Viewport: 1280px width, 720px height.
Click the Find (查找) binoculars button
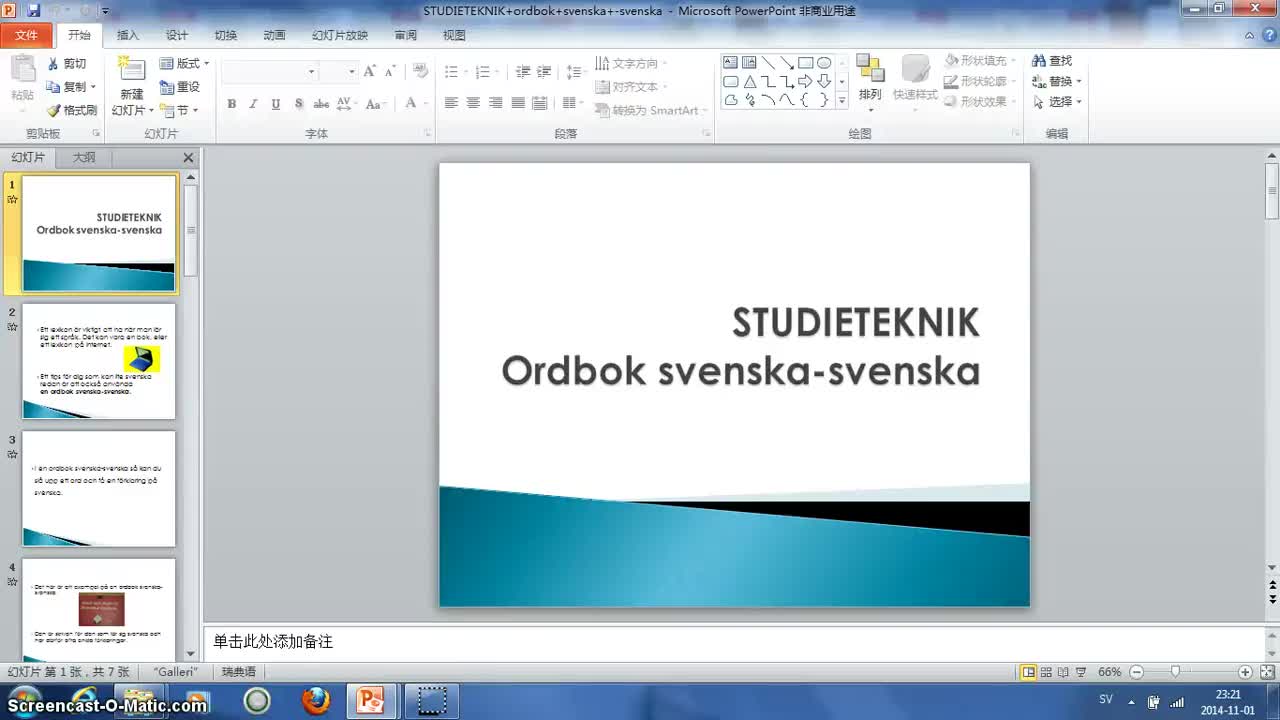(x=1052, y=61)
